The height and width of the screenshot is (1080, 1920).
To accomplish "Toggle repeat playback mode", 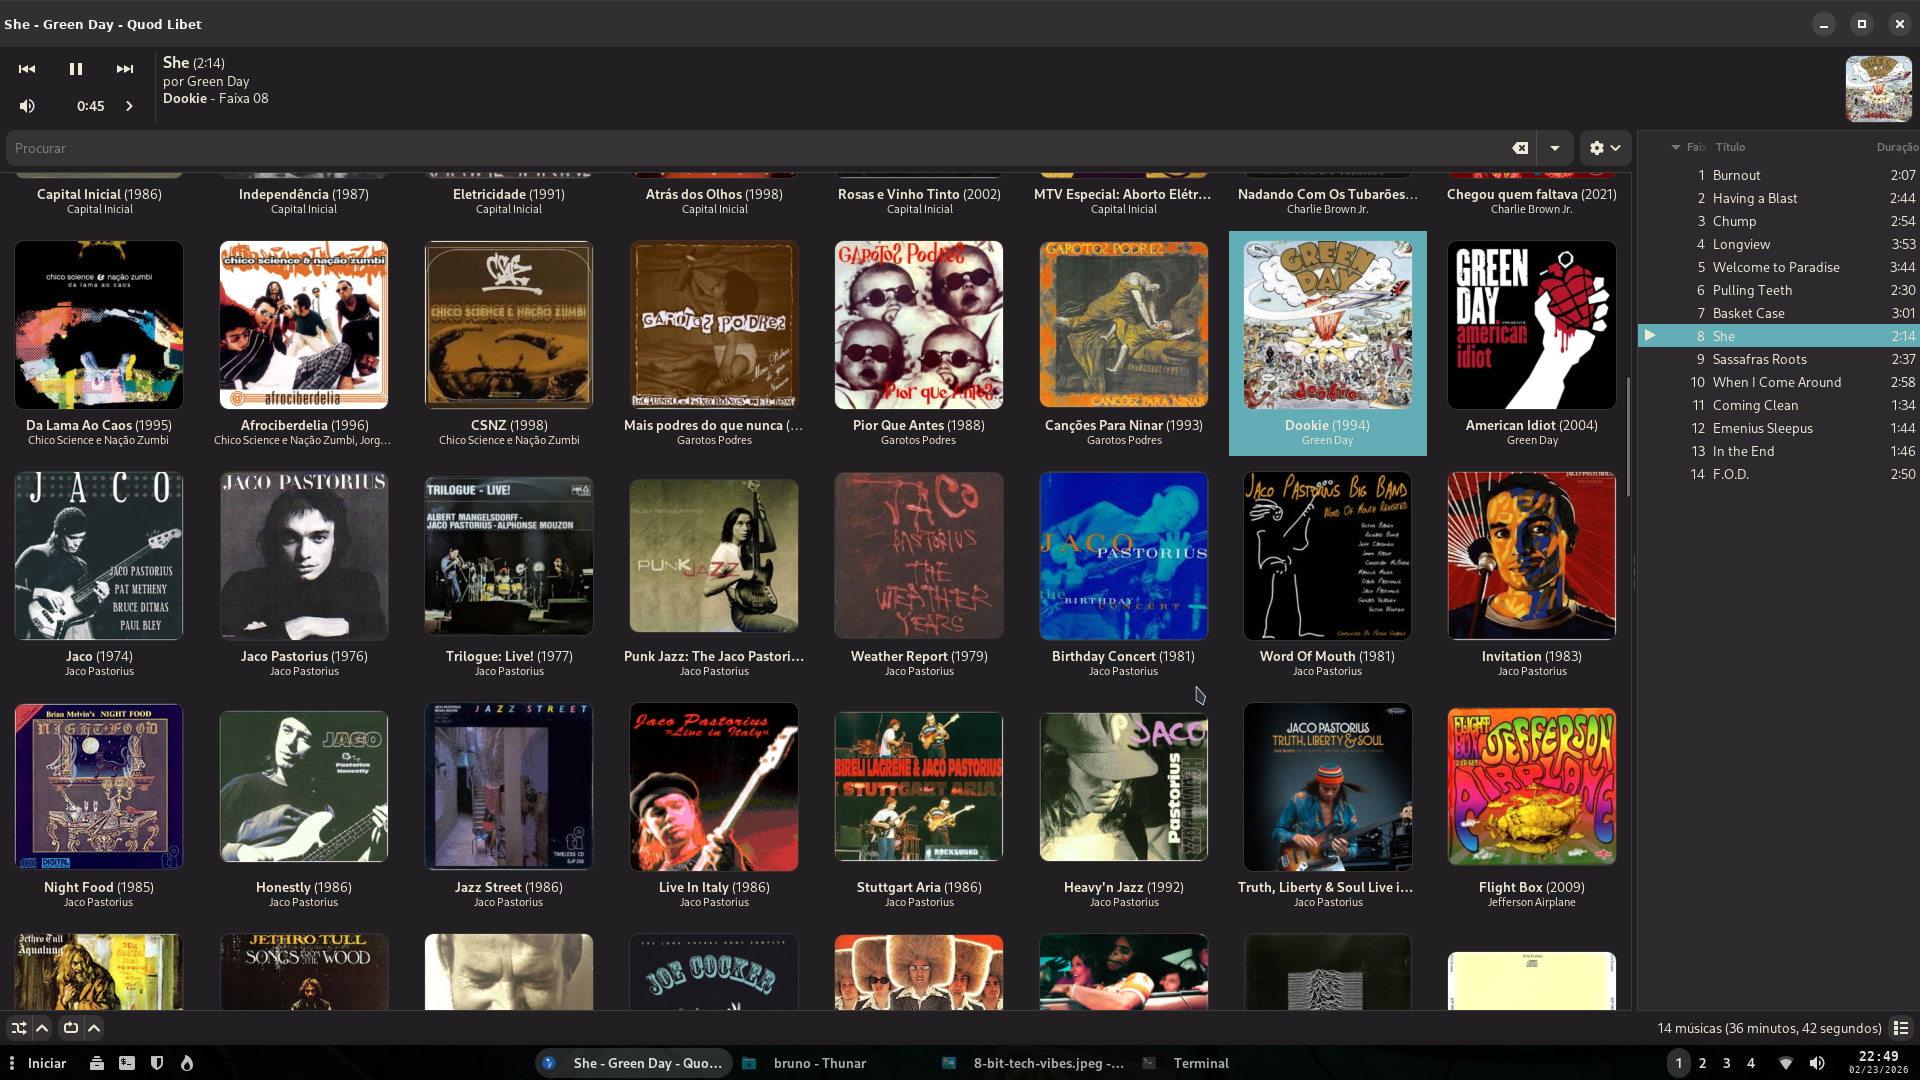I will point(71,1028).
